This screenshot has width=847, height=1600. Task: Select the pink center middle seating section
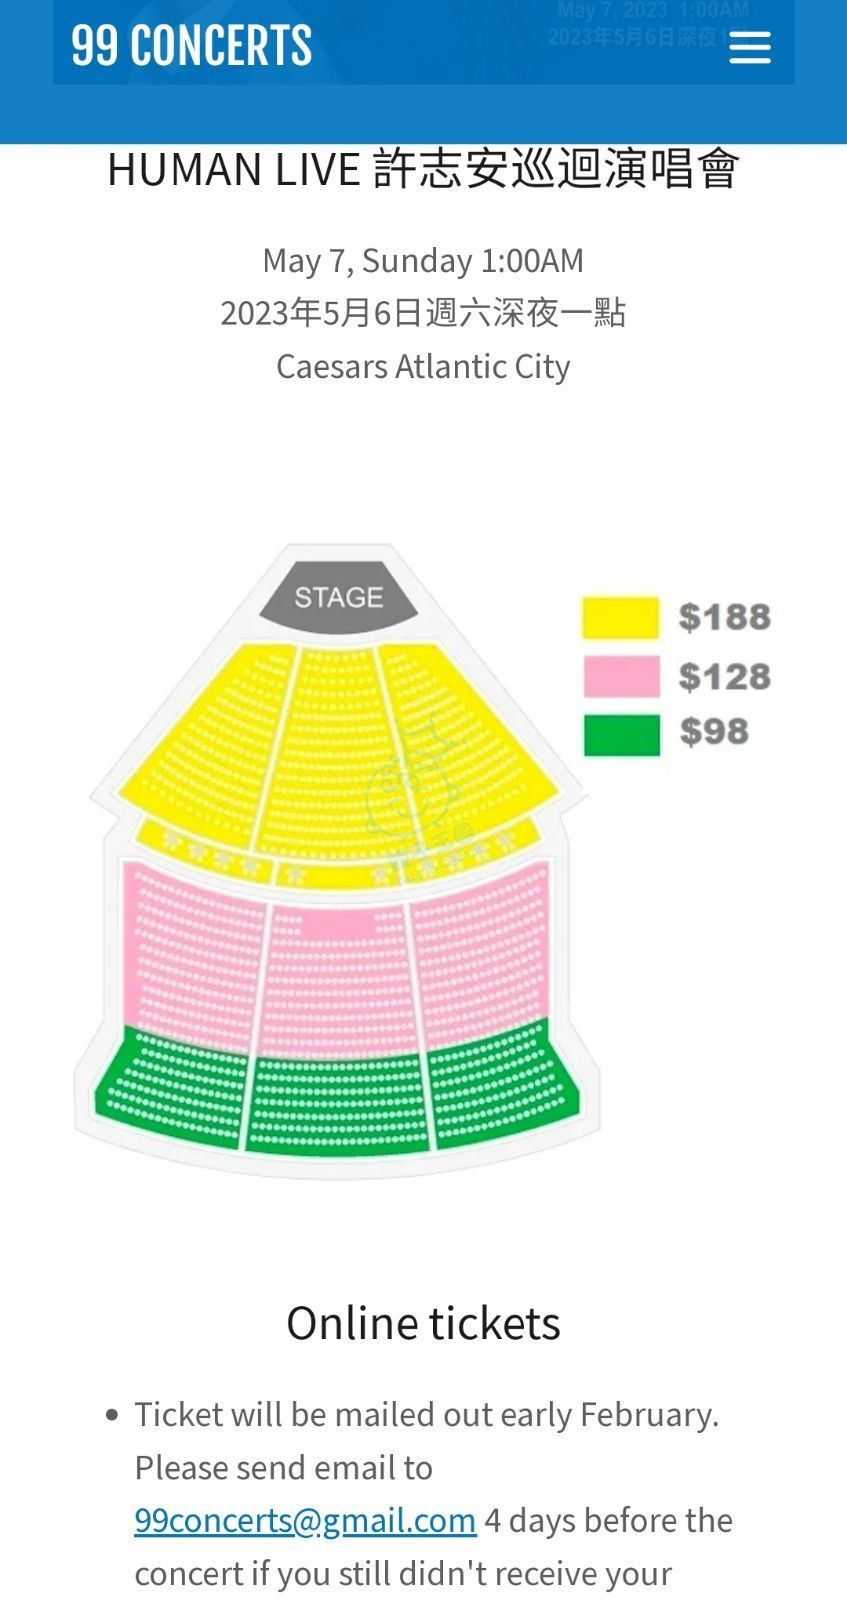tap(338, 980)
